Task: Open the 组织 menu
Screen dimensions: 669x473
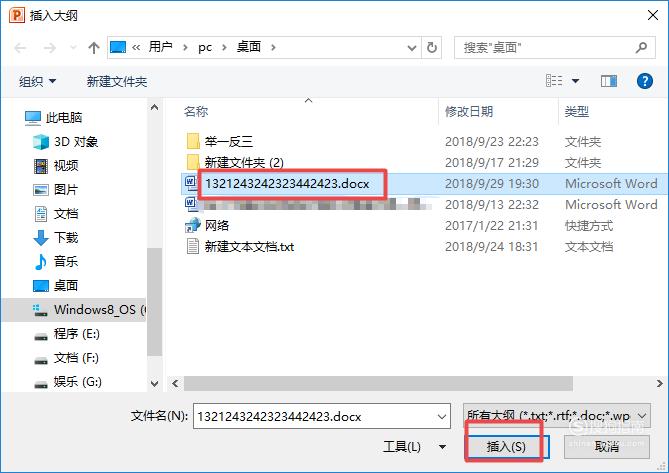Action: pos(38,81)
